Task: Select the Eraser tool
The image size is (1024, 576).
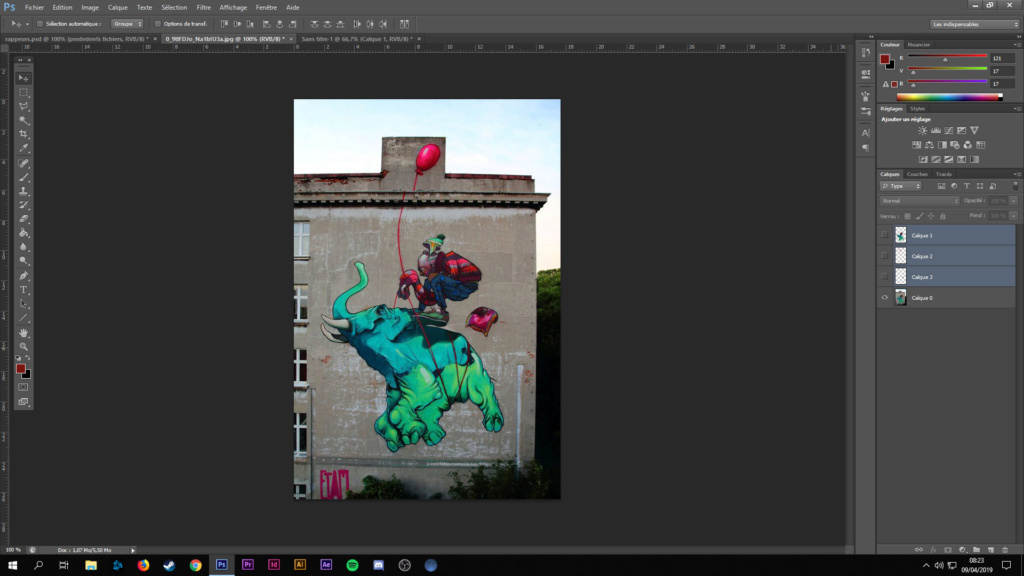Action: pos(24,219)
